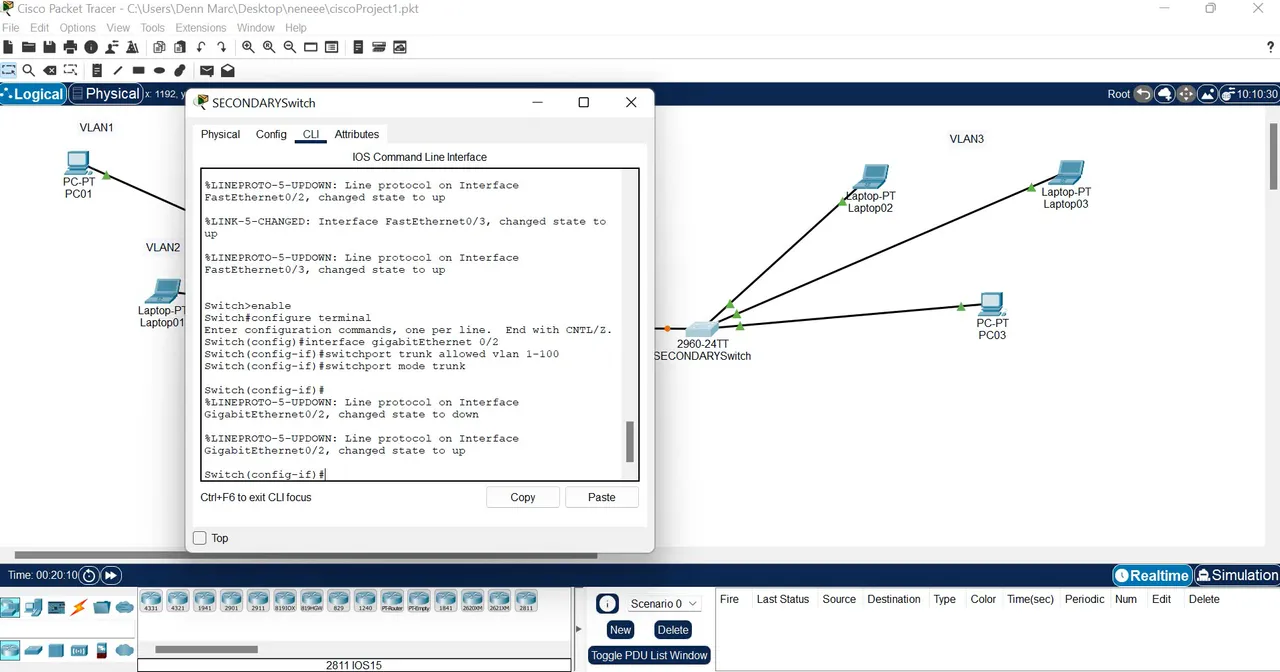Viewport: 1280px width, 672px height.
Task: Click the Undo arrow icon
Action: [201, 47]
